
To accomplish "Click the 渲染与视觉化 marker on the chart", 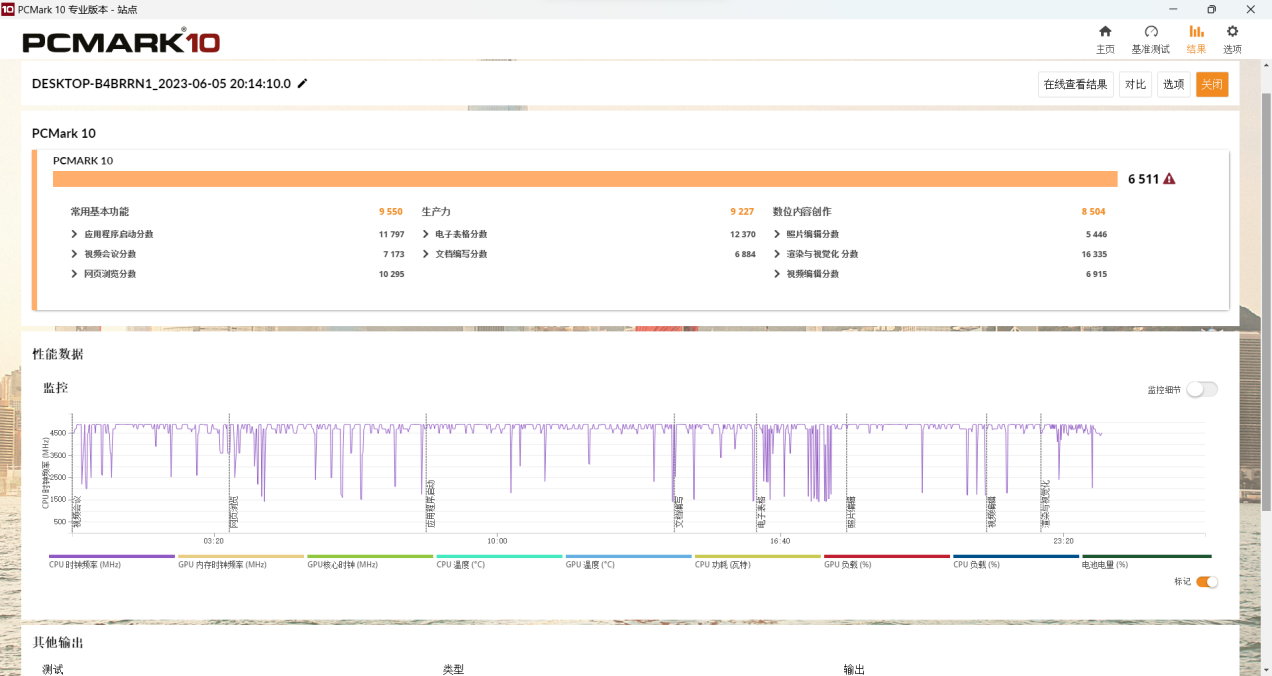I will click(x=1045, y=504).
